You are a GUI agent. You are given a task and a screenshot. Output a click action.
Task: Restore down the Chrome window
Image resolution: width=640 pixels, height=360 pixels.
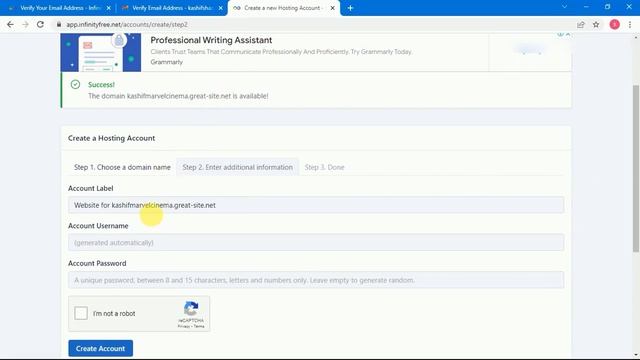click(x=607, y=7)
